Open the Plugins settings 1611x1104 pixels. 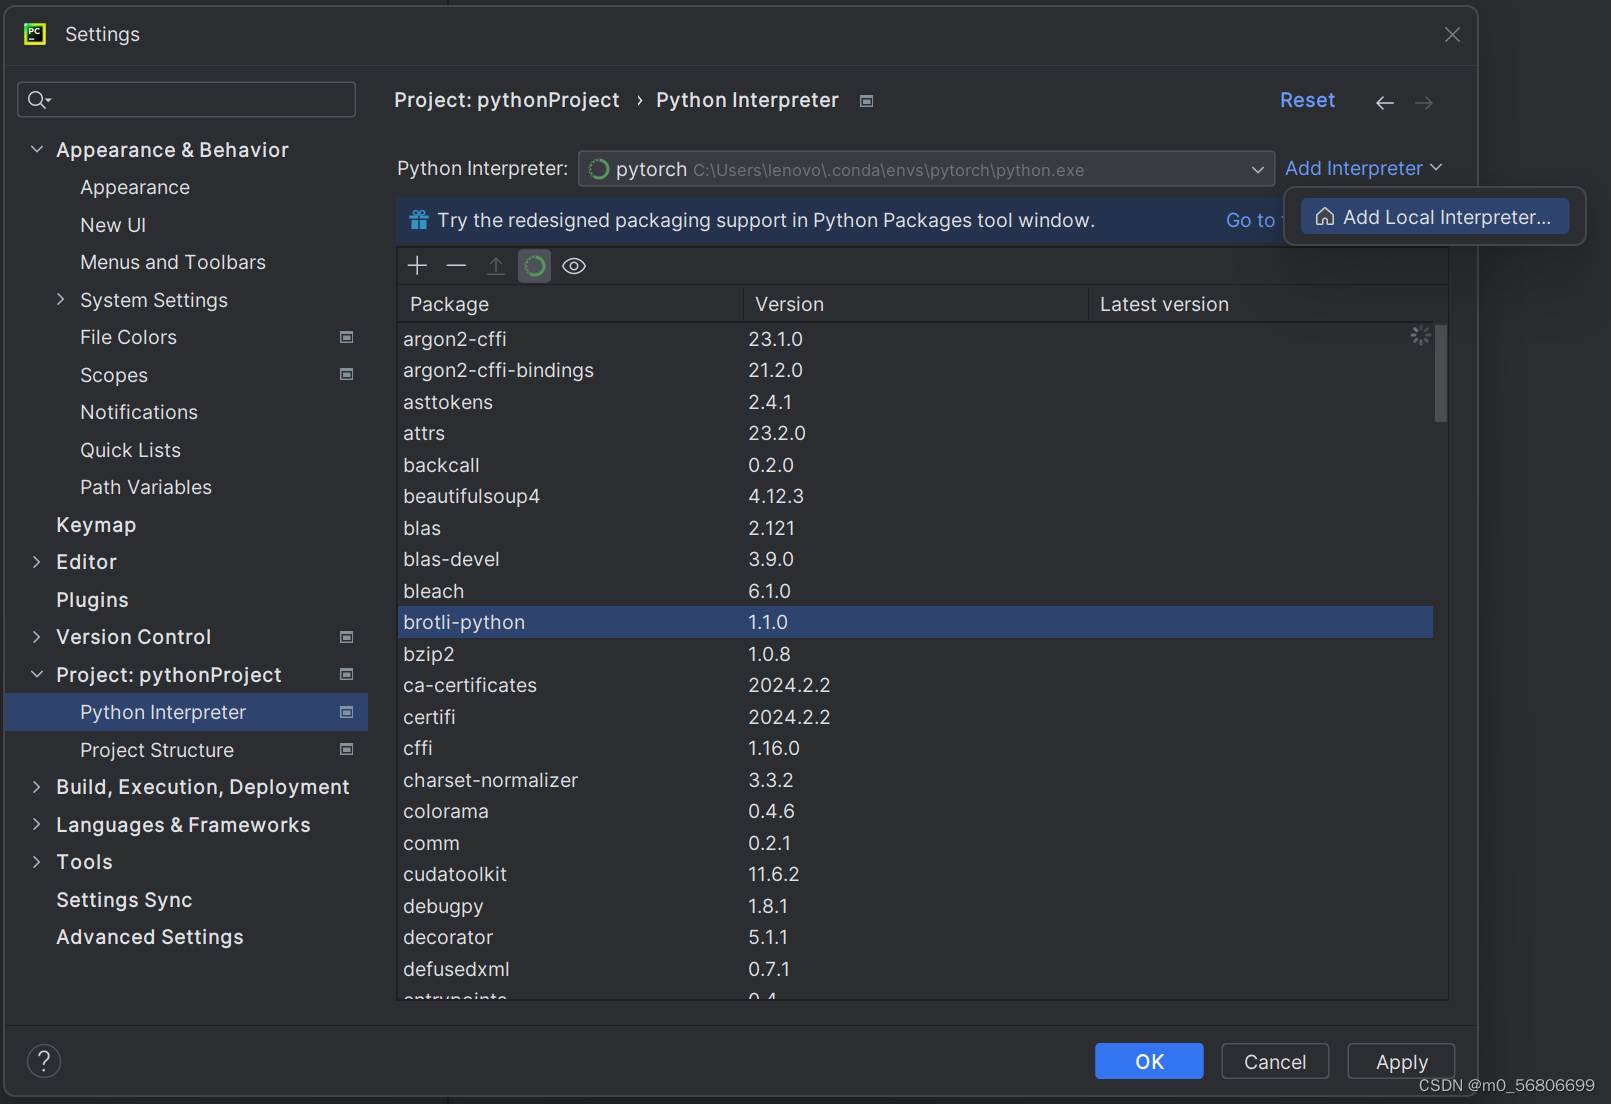[x=92, y=600]
